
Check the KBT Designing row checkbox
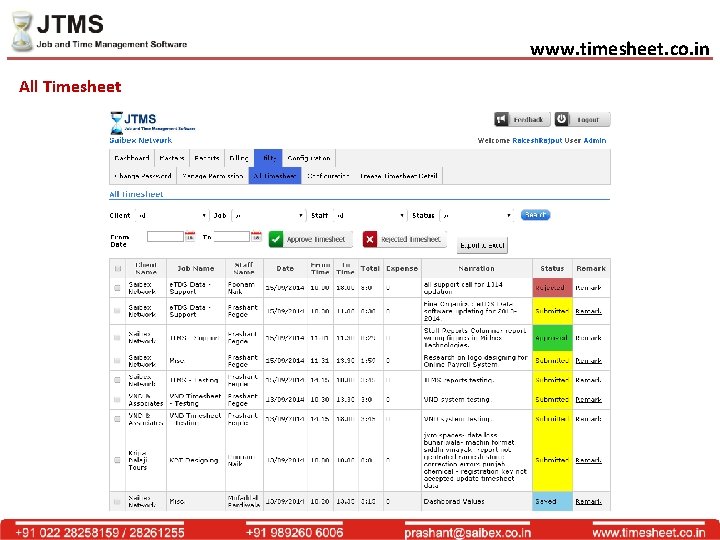point(118,460)
